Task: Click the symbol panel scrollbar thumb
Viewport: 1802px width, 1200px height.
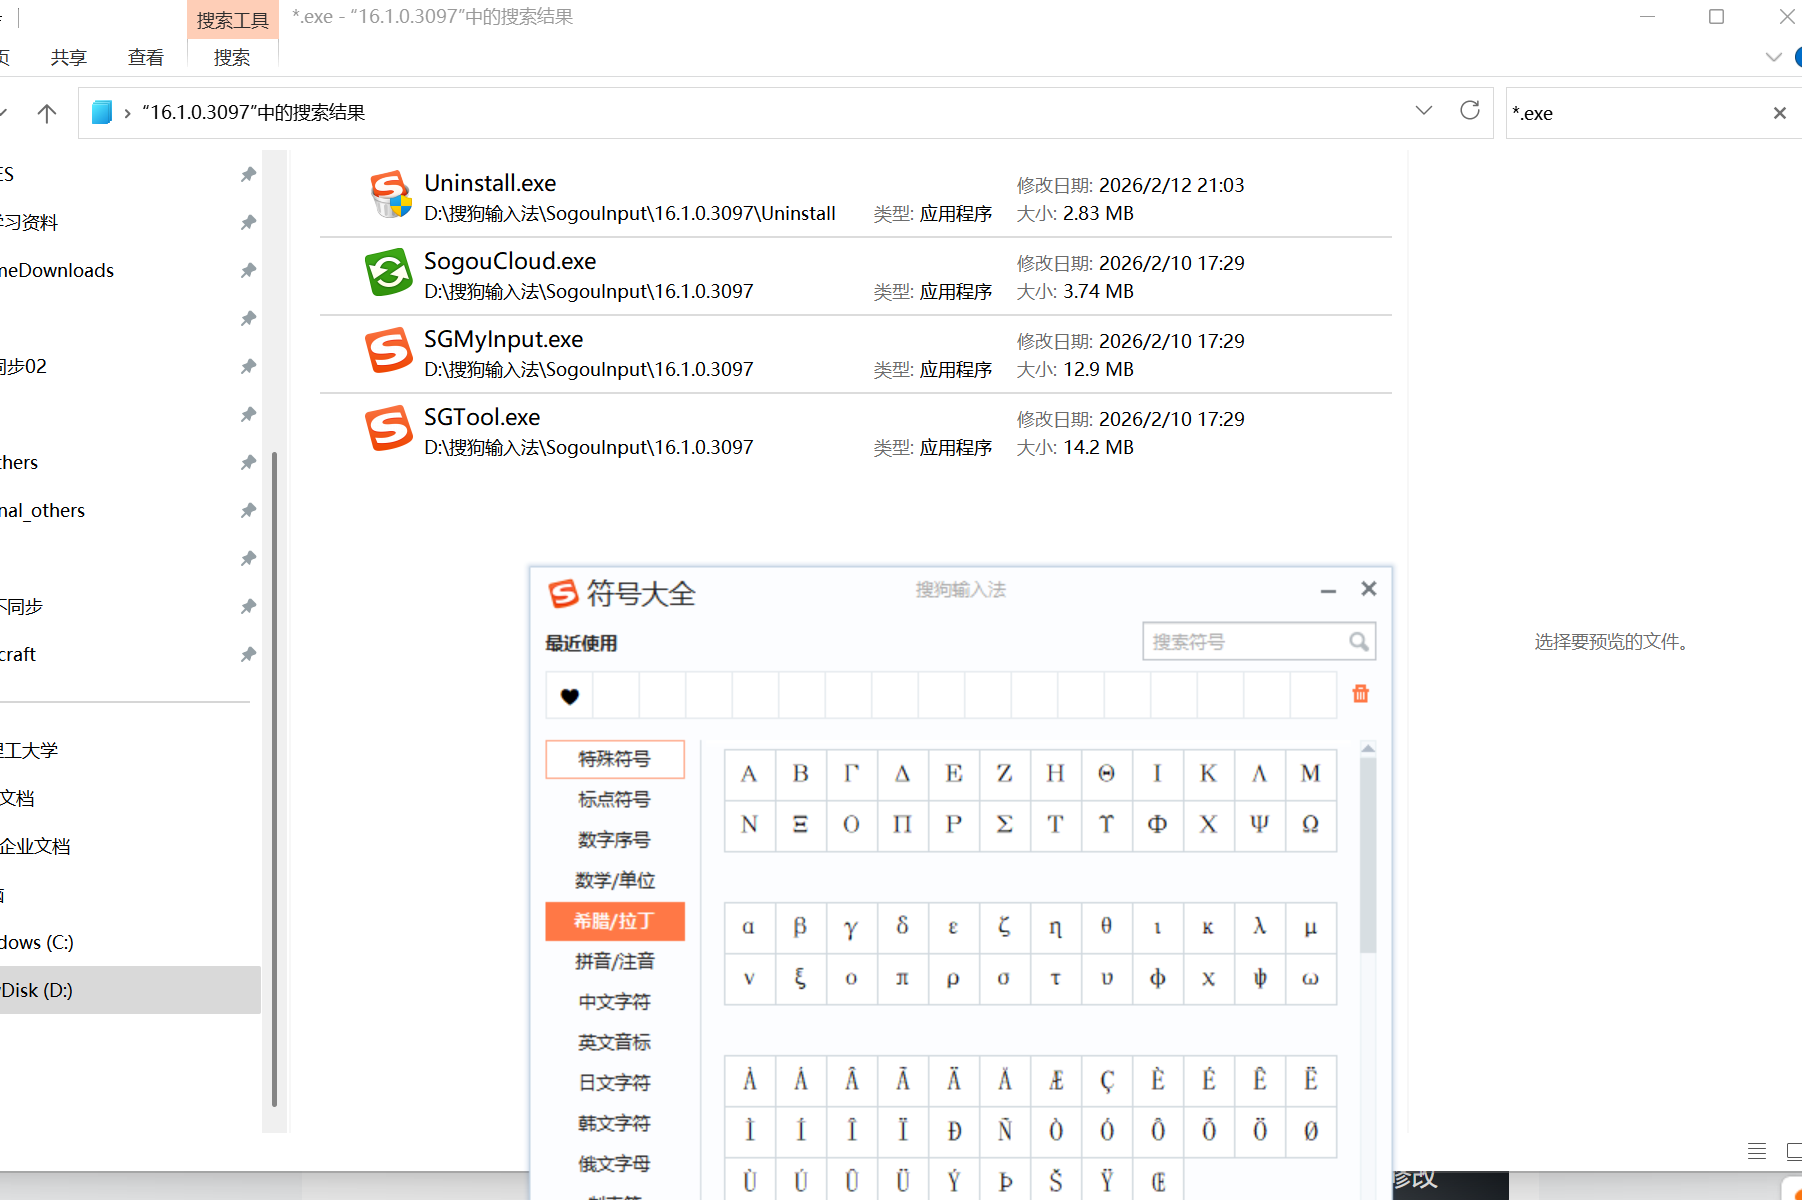Action: pyautogui.click(x=1368, y=855)
